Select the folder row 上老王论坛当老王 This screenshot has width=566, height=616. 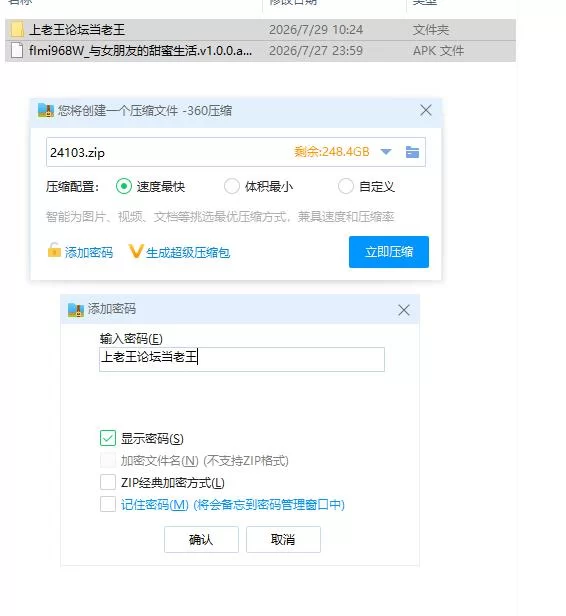pyautogui.click(x=260, y=30)
